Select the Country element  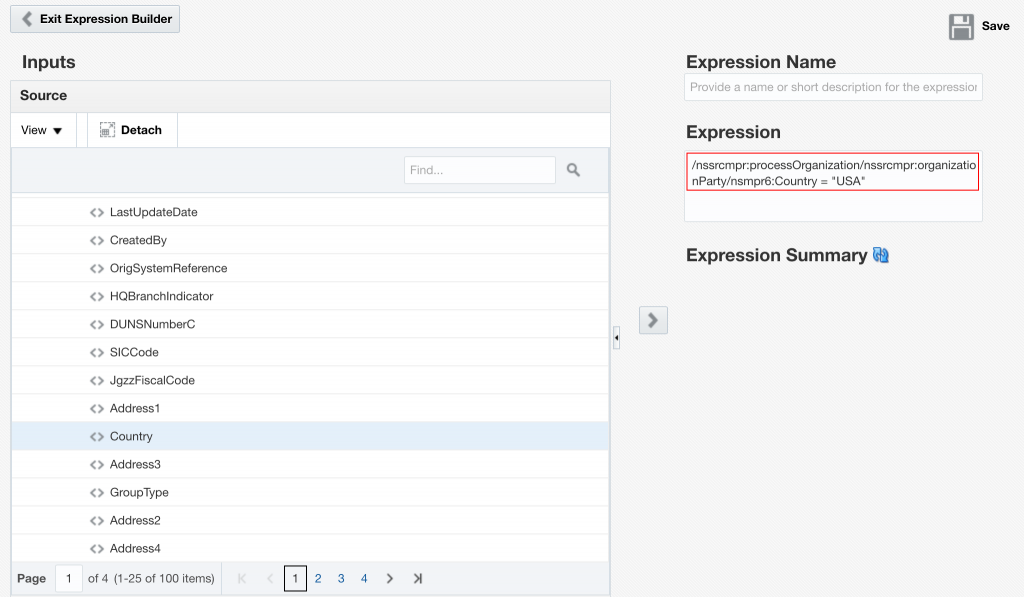(x=131, y=436)
